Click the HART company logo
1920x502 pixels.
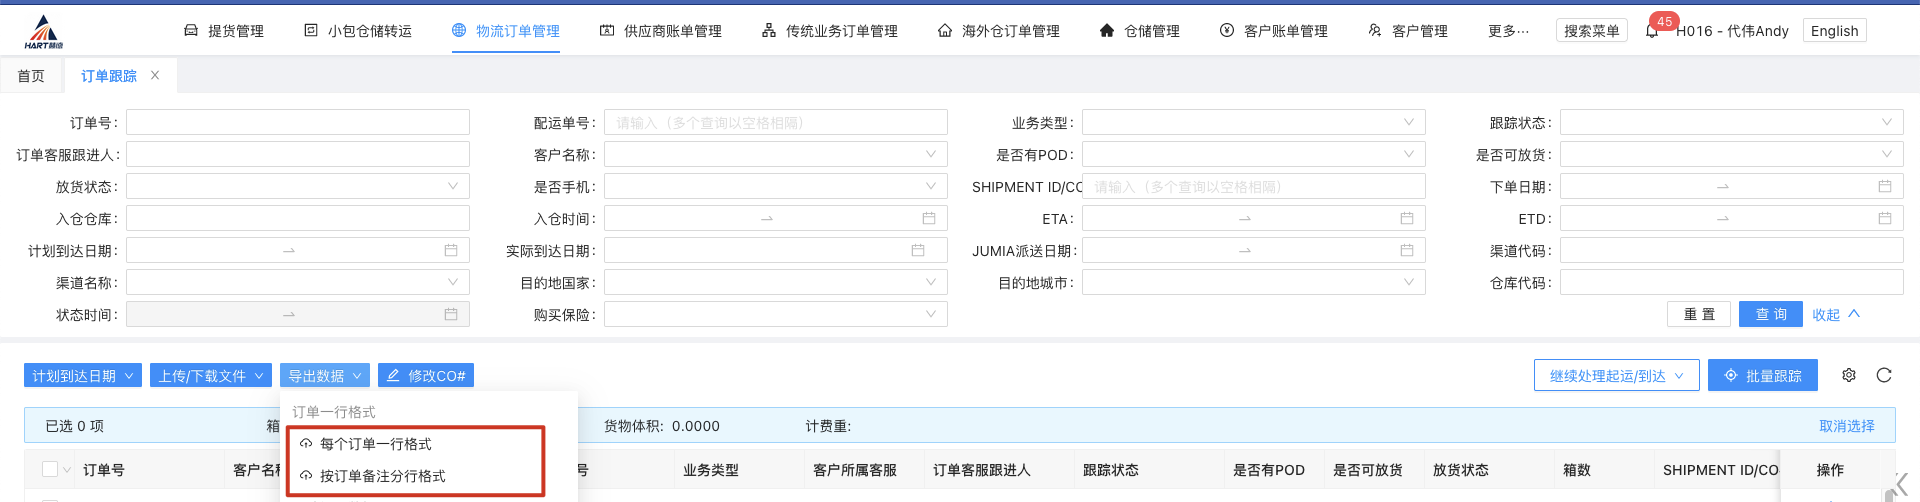(x=44, y=32)
